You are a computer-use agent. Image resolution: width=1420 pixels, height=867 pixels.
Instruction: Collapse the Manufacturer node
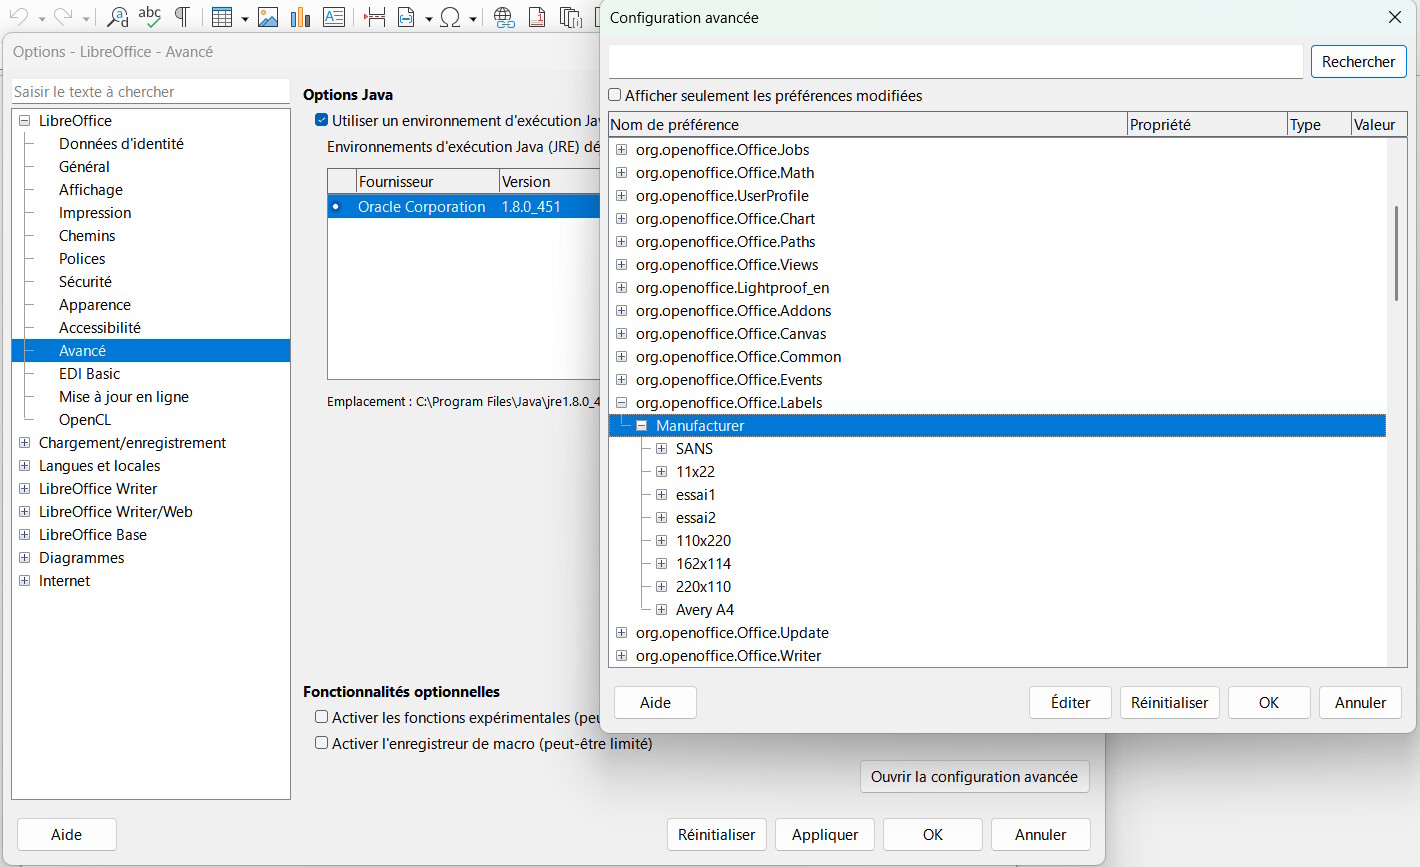641,425
